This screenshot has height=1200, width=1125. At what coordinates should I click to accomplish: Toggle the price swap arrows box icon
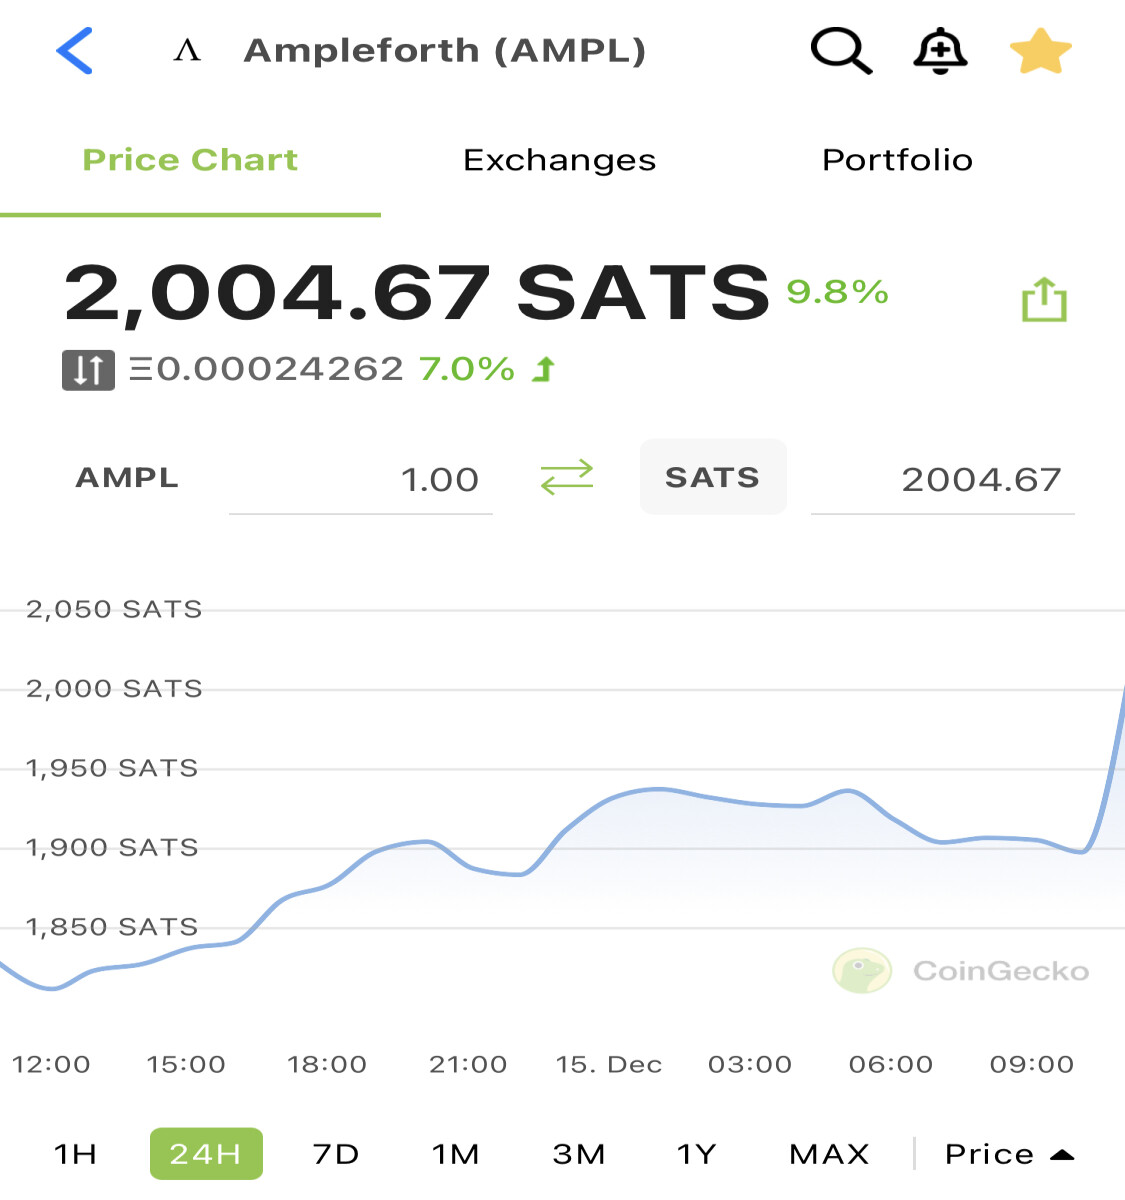coord(88,370)
